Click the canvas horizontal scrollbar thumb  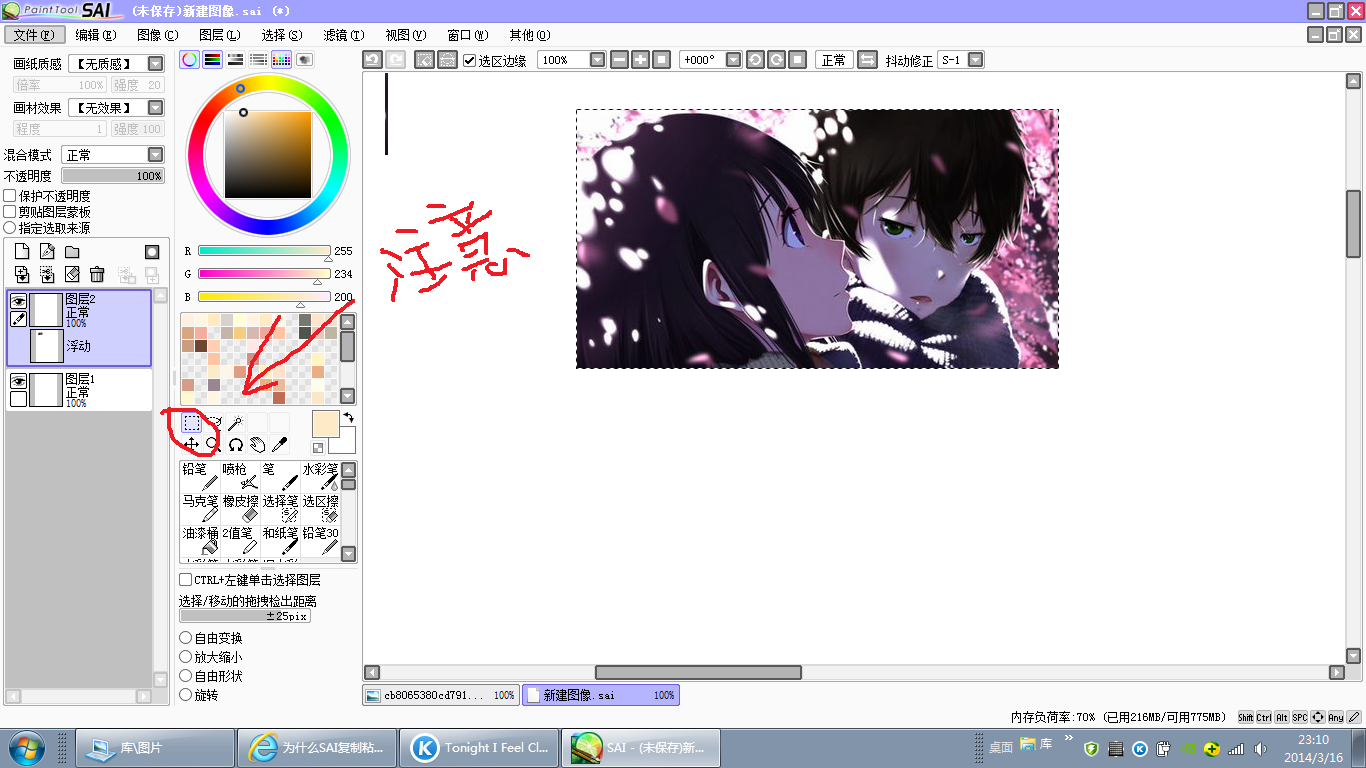[698, 673]
